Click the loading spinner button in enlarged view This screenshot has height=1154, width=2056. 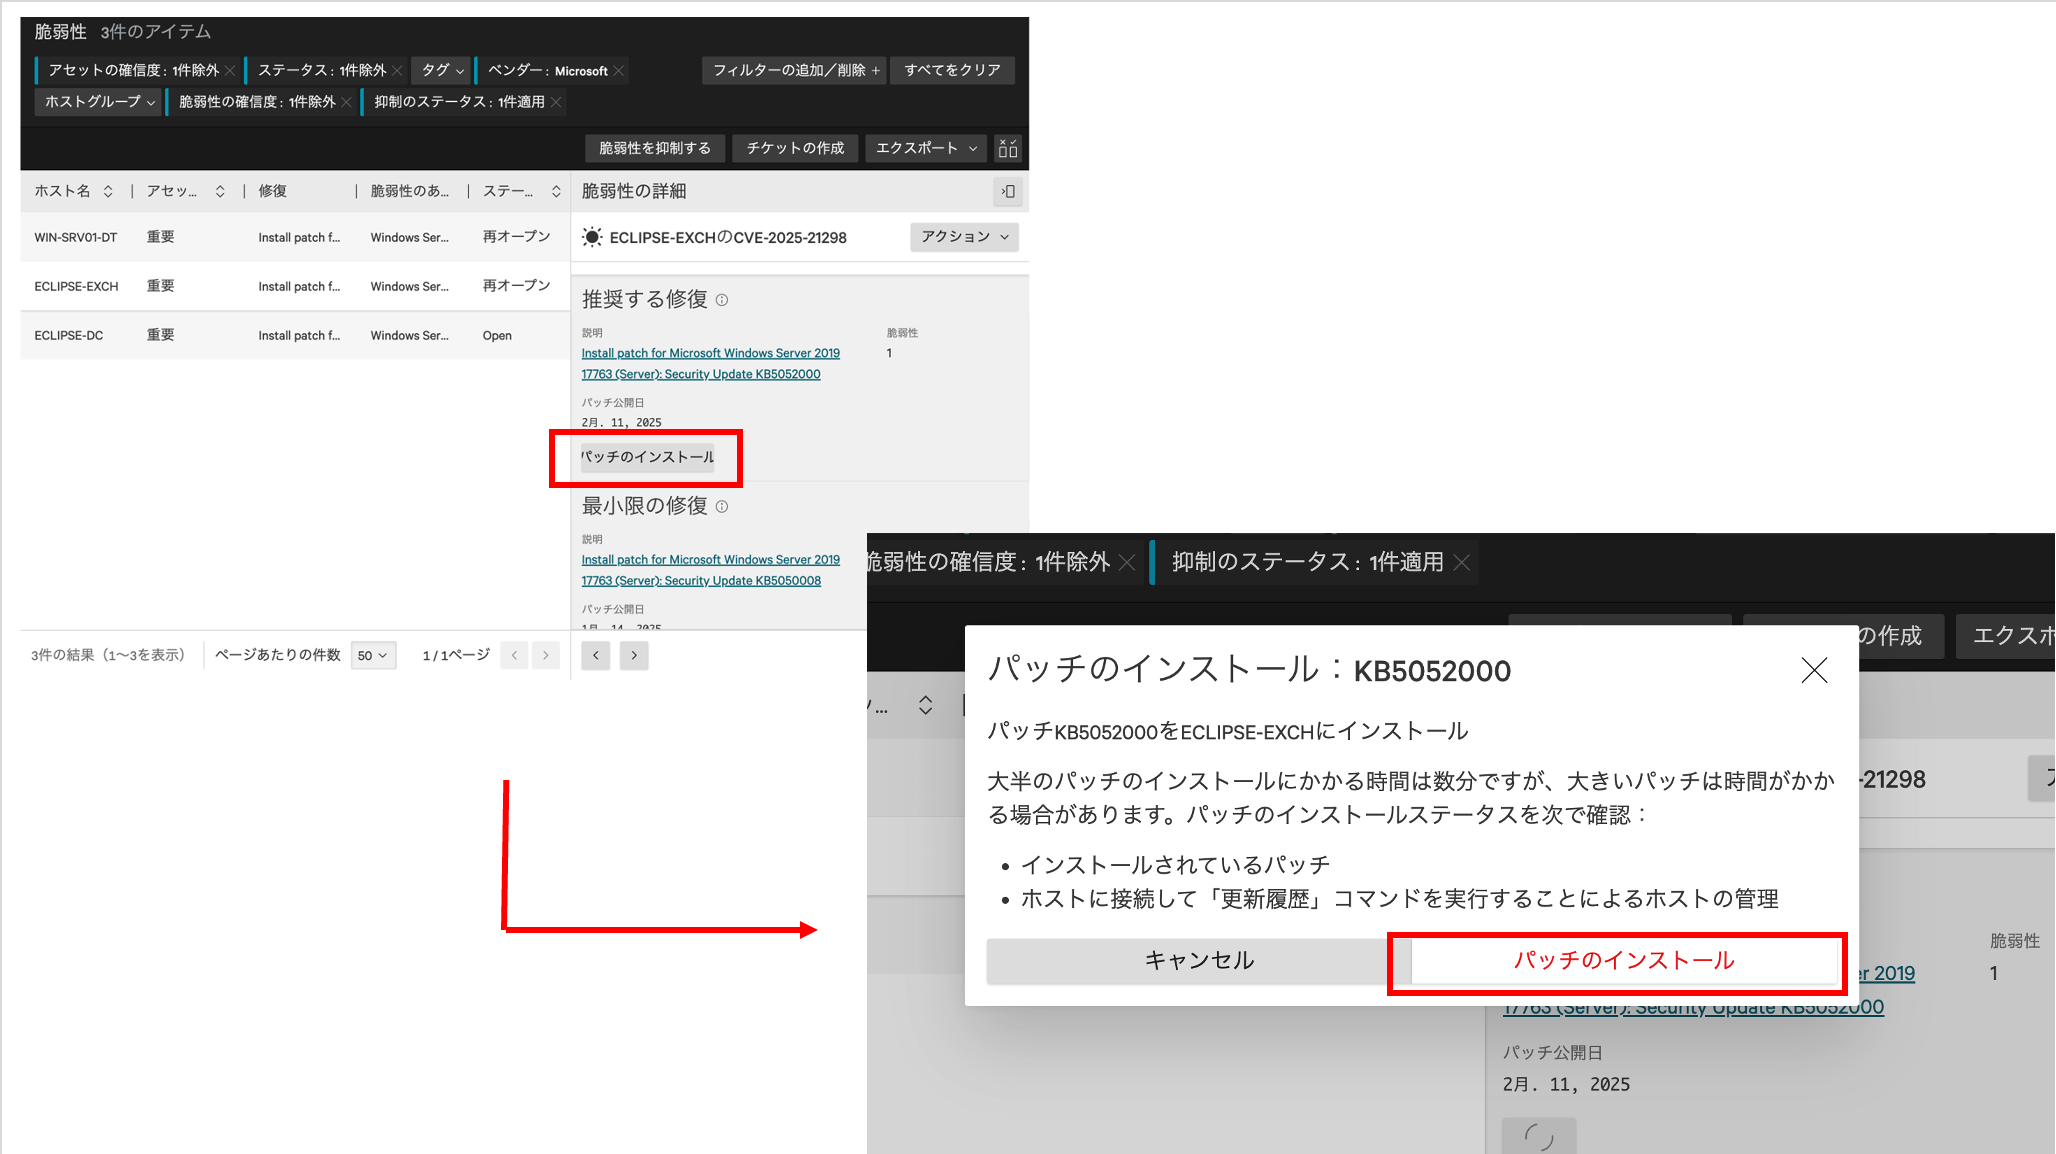tap(1539, 1136)
